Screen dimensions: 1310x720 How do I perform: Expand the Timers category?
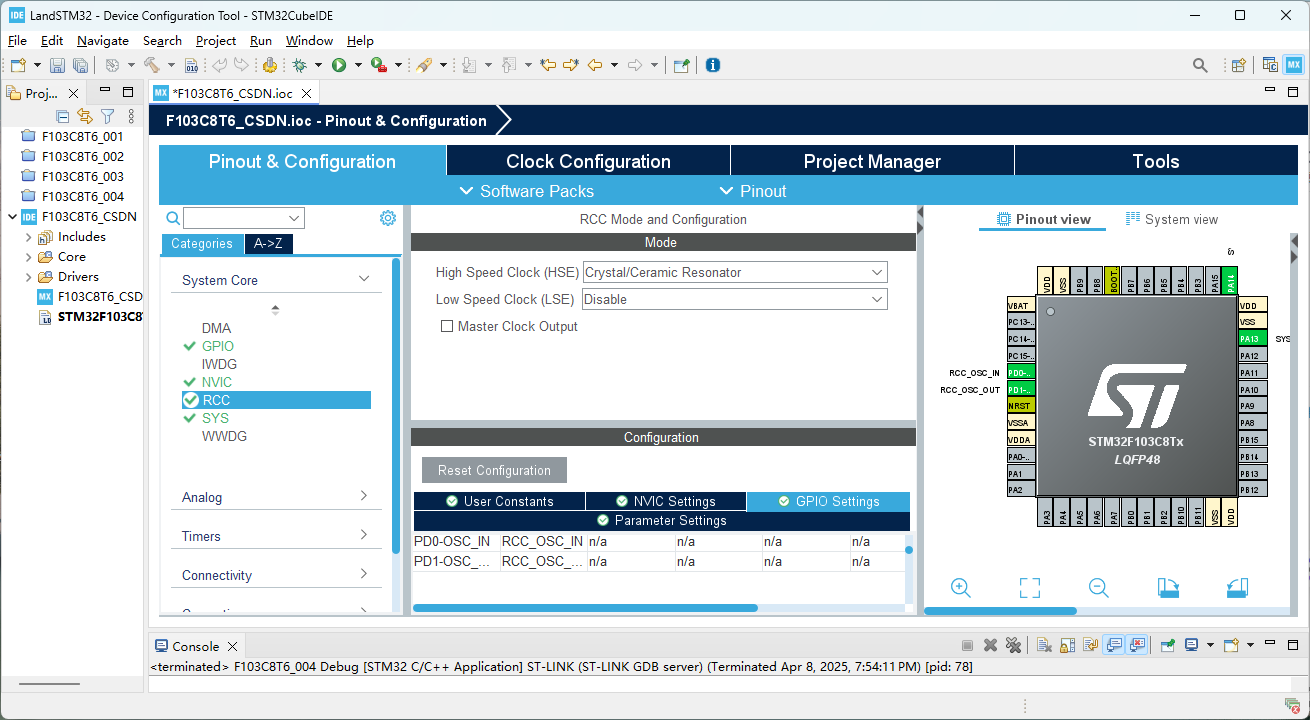[364, 535]
